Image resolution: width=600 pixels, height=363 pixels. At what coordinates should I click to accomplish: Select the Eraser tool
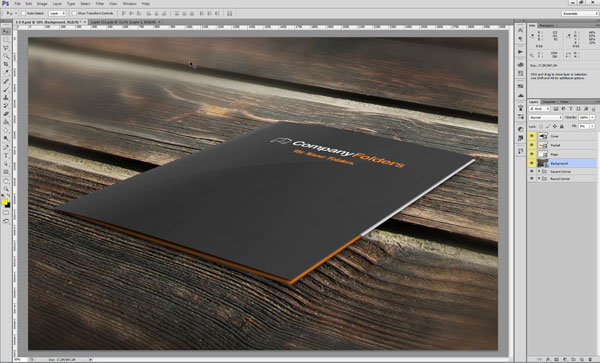[6, 113]
